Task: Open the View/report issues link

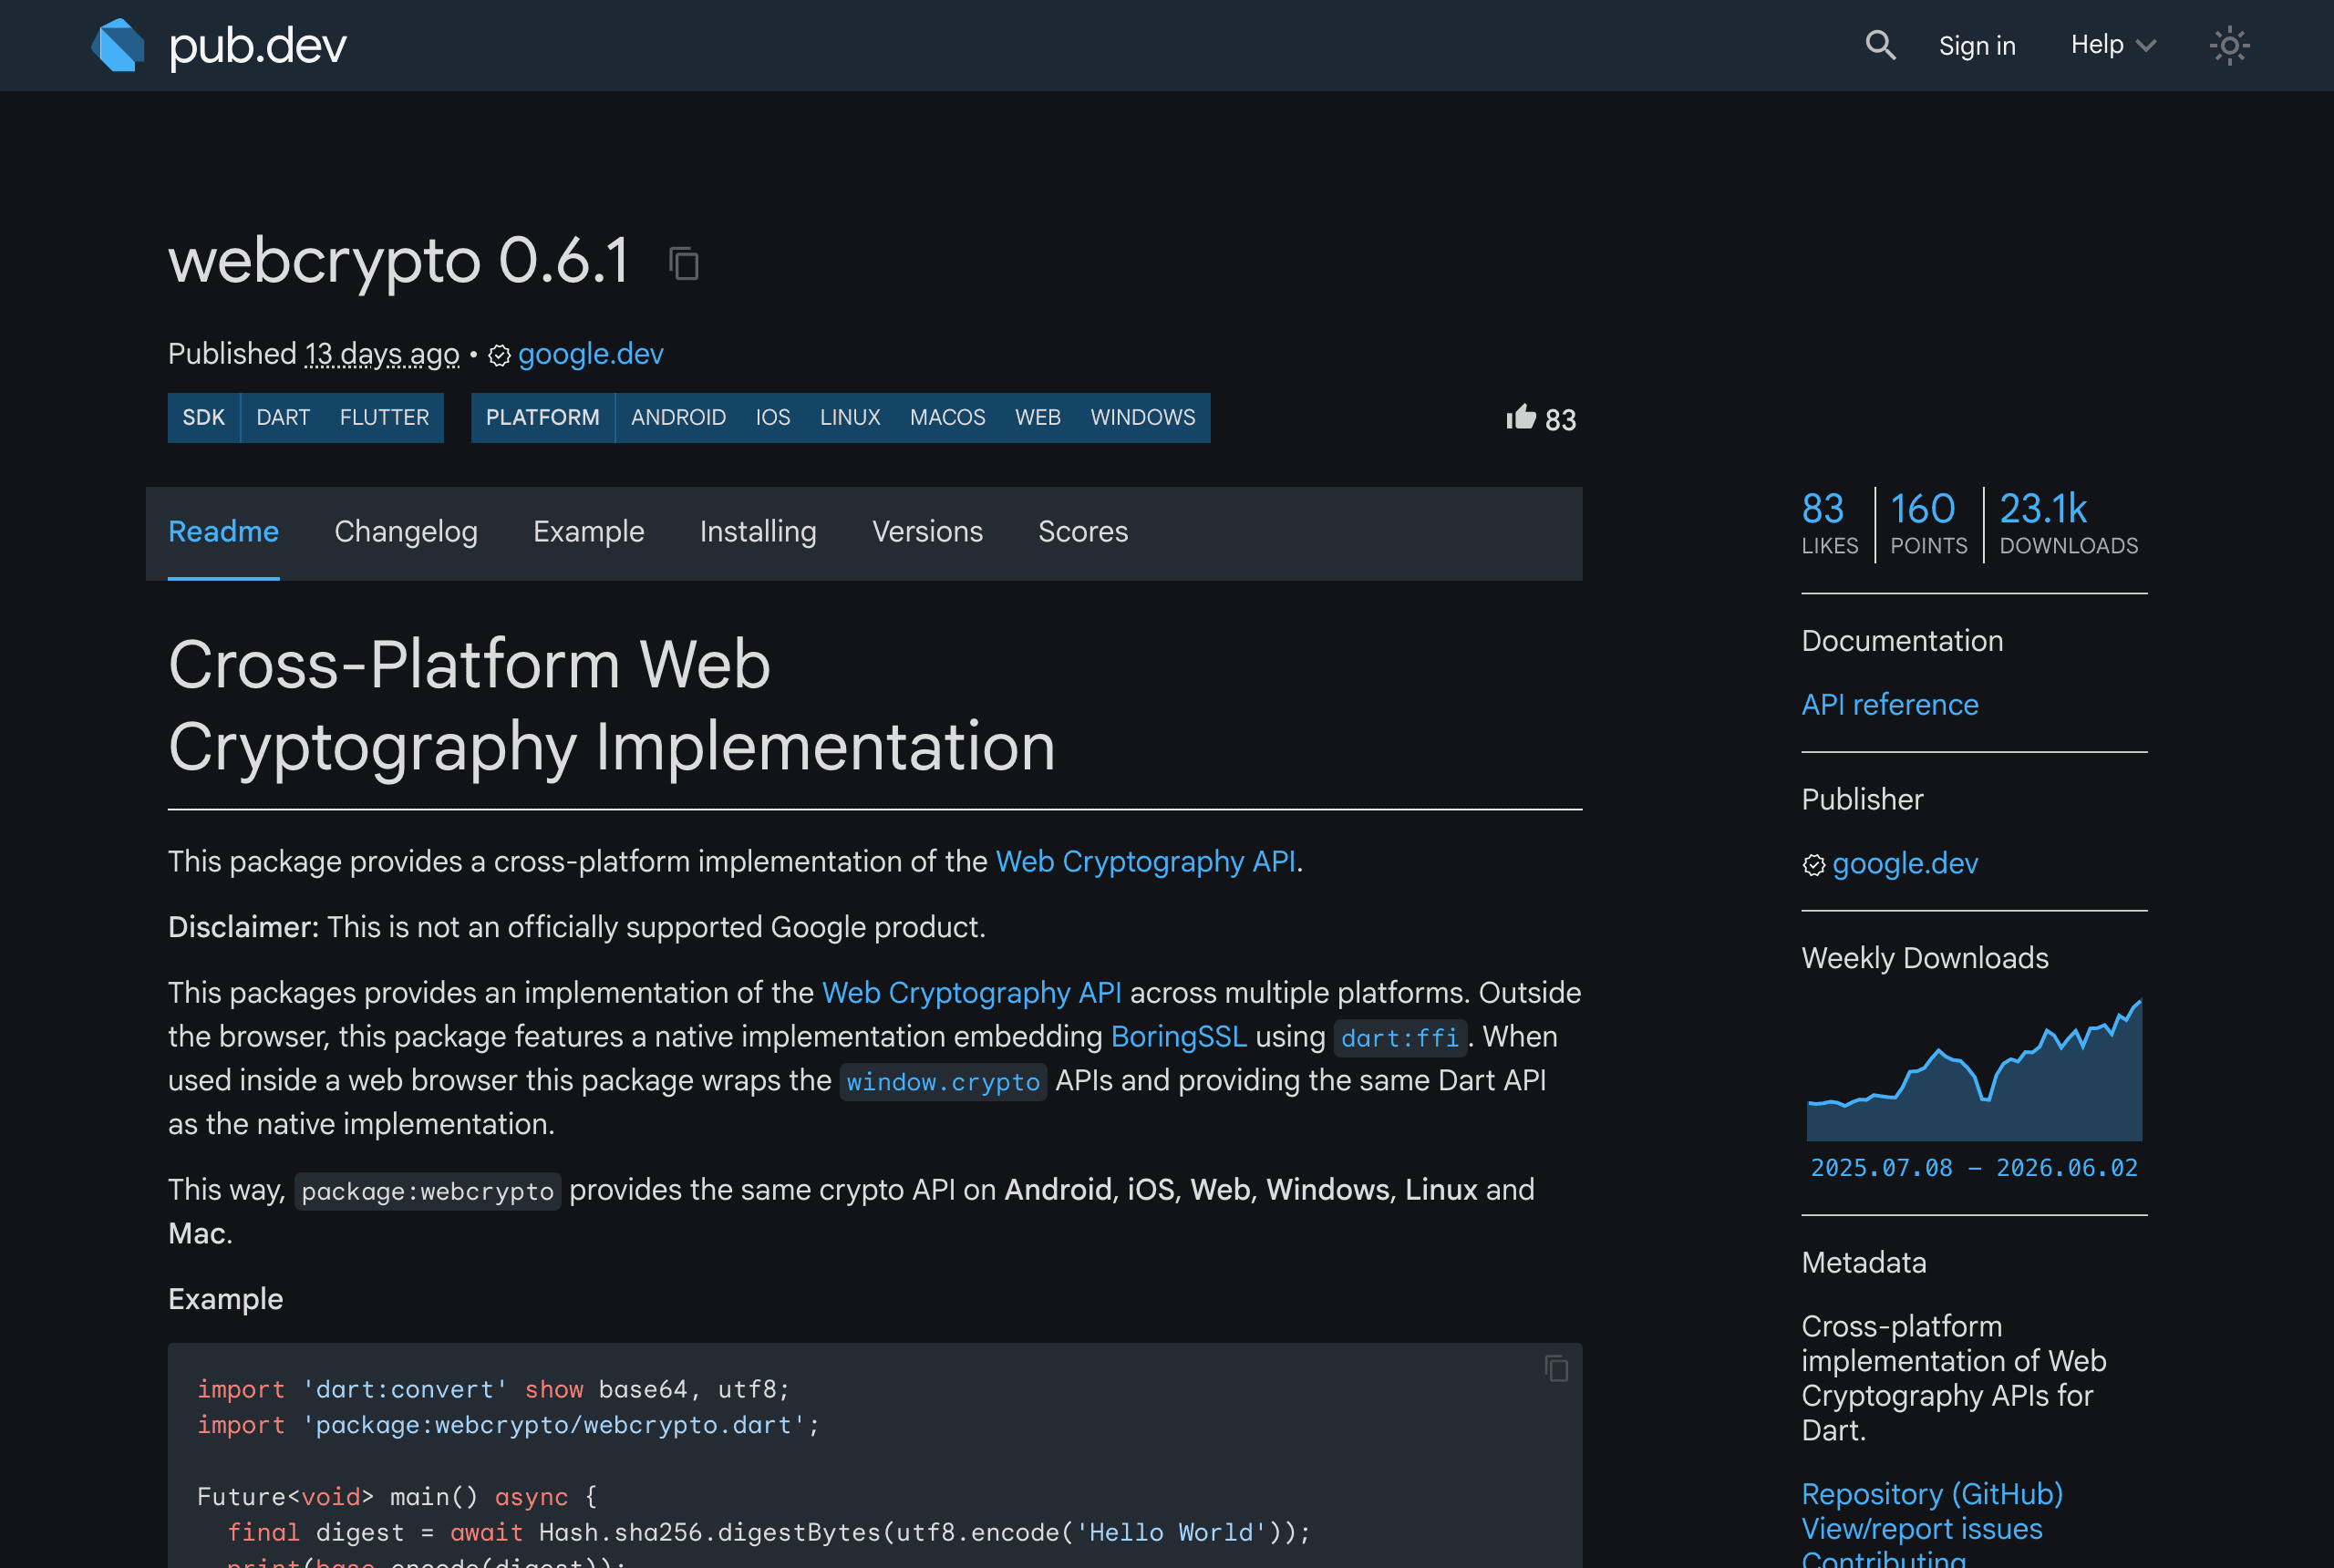Action: [x=1922, y=1529]
